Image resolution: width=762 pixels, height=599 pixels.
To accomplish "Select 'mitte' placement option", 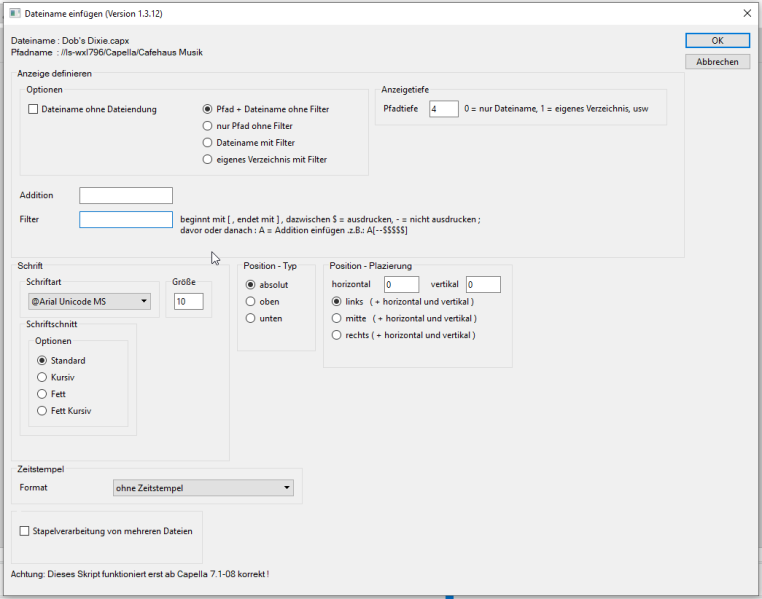I will coord(337,318).
